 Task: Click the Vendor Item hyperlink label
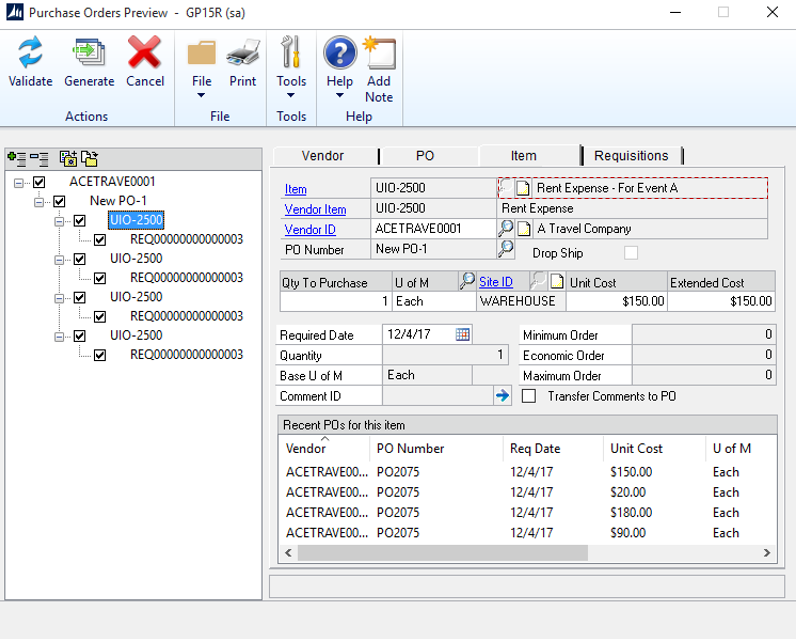(316, 209)
